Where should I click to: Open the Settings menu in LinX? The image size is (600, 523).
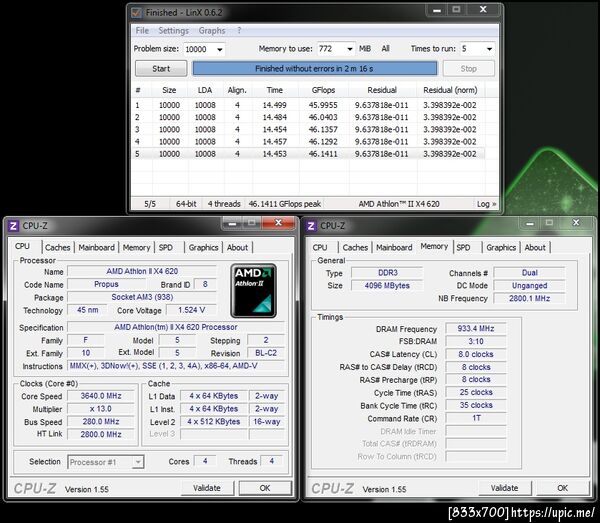173,31
